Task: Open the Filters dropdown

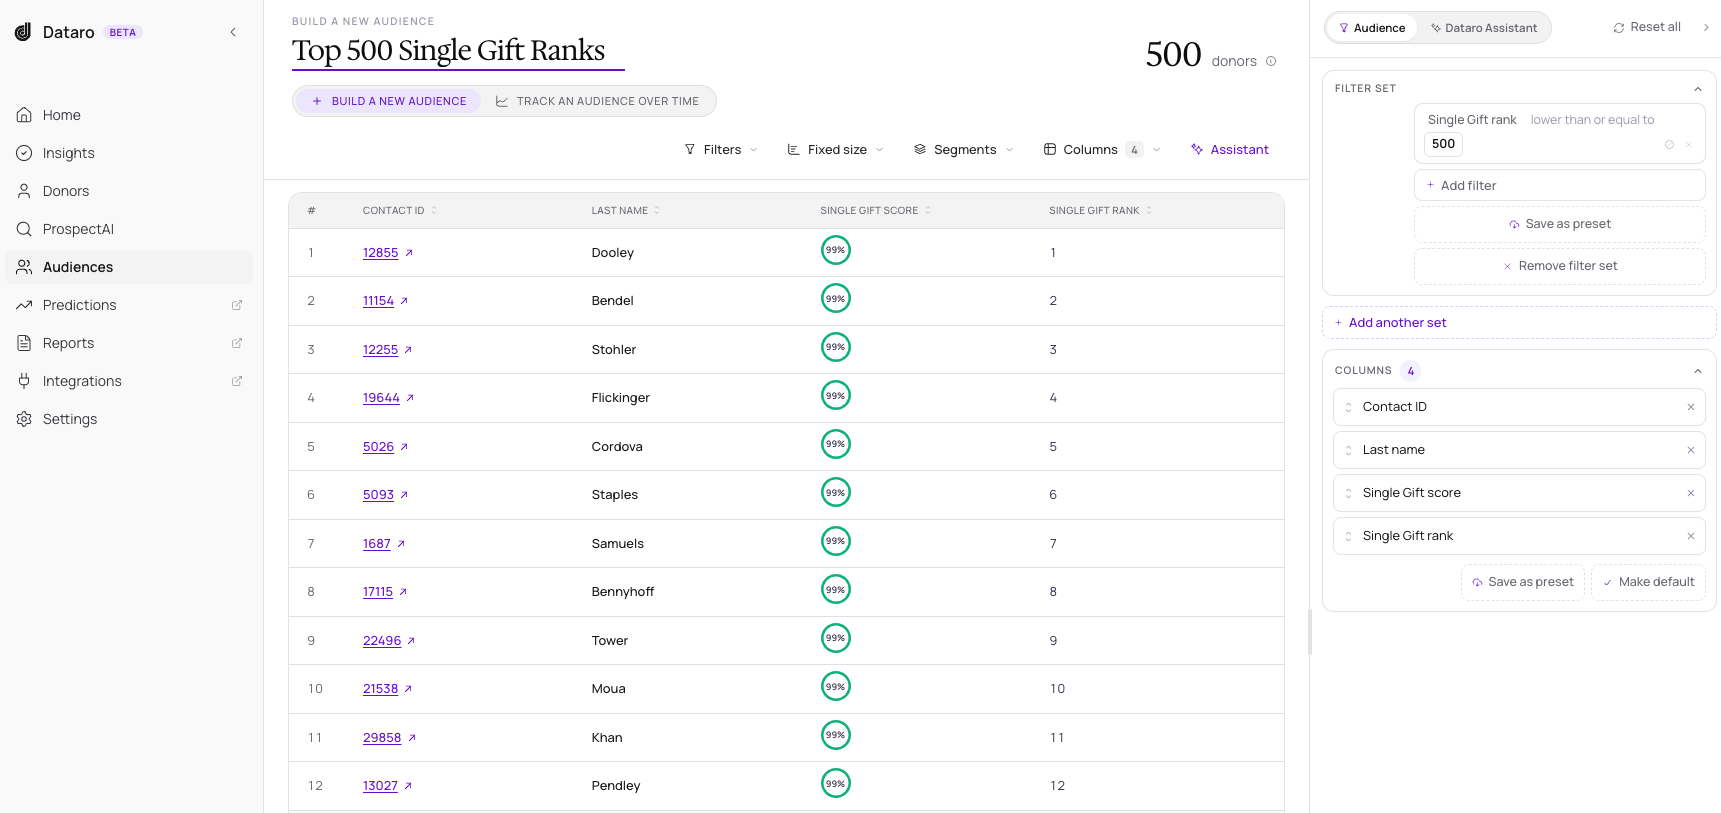Action: tap(721, 150)
